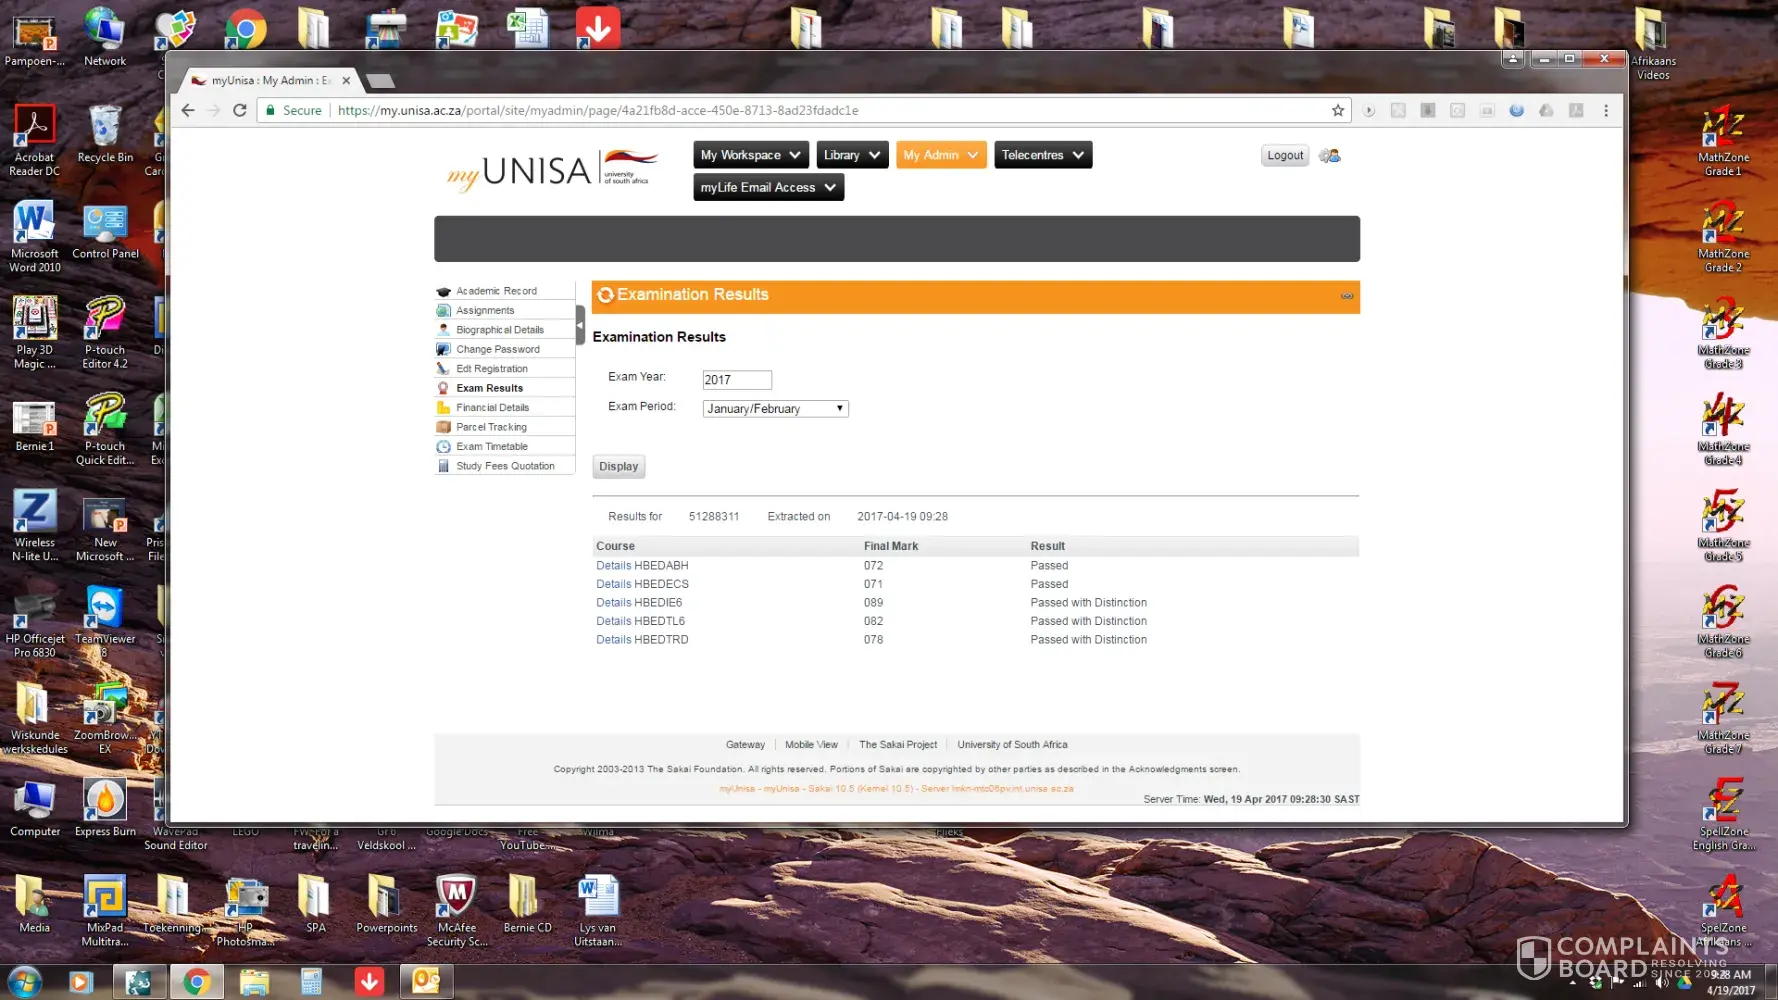Viewport: 1778px width, 1000px height.
Task: Click the Exam Year input field
Action: [736, 380]
